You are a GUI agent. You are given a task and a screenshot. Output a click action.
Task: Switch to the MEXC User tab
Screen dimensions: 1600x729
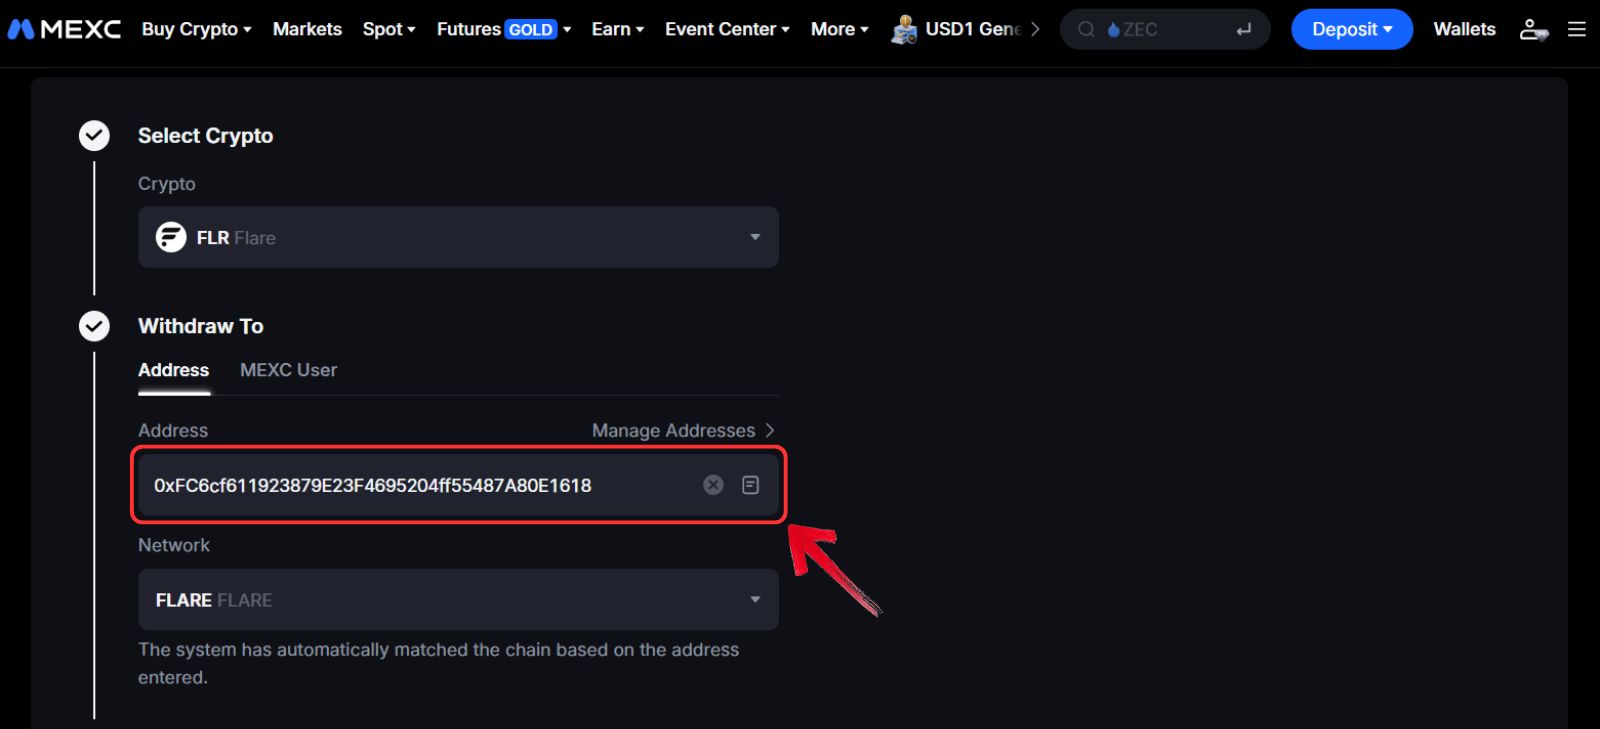coord(288,370)
